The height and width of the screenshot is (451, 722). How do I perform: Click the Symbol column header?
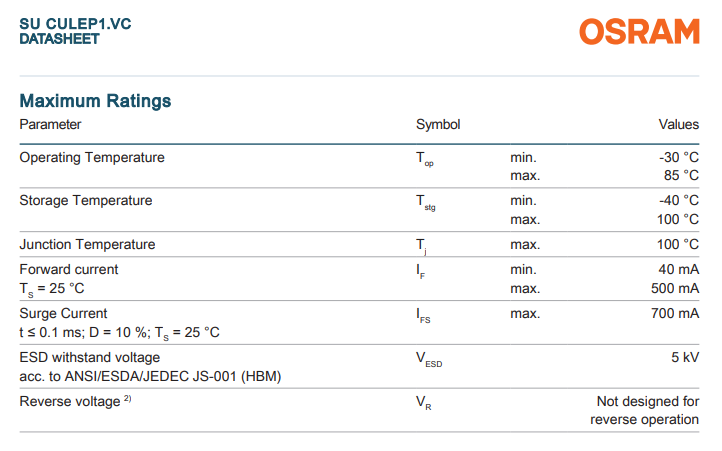click(x=438, y=125)
